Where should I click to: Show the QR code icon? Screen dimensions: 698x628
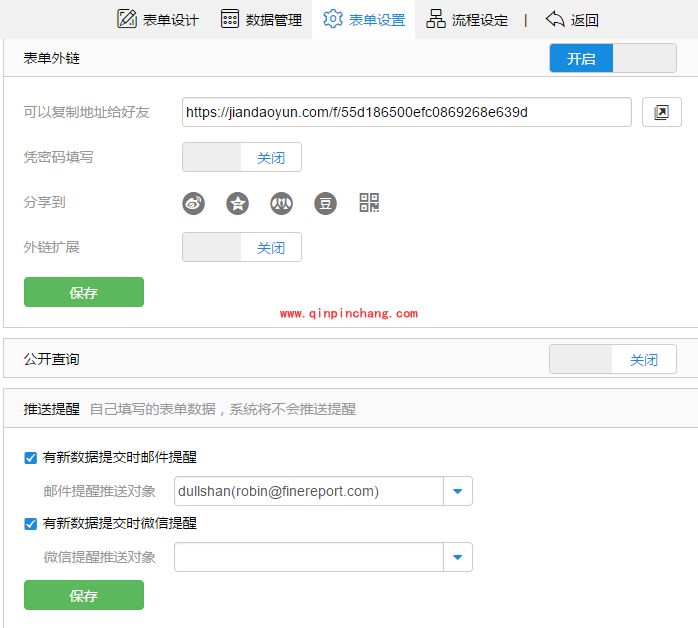369,203
